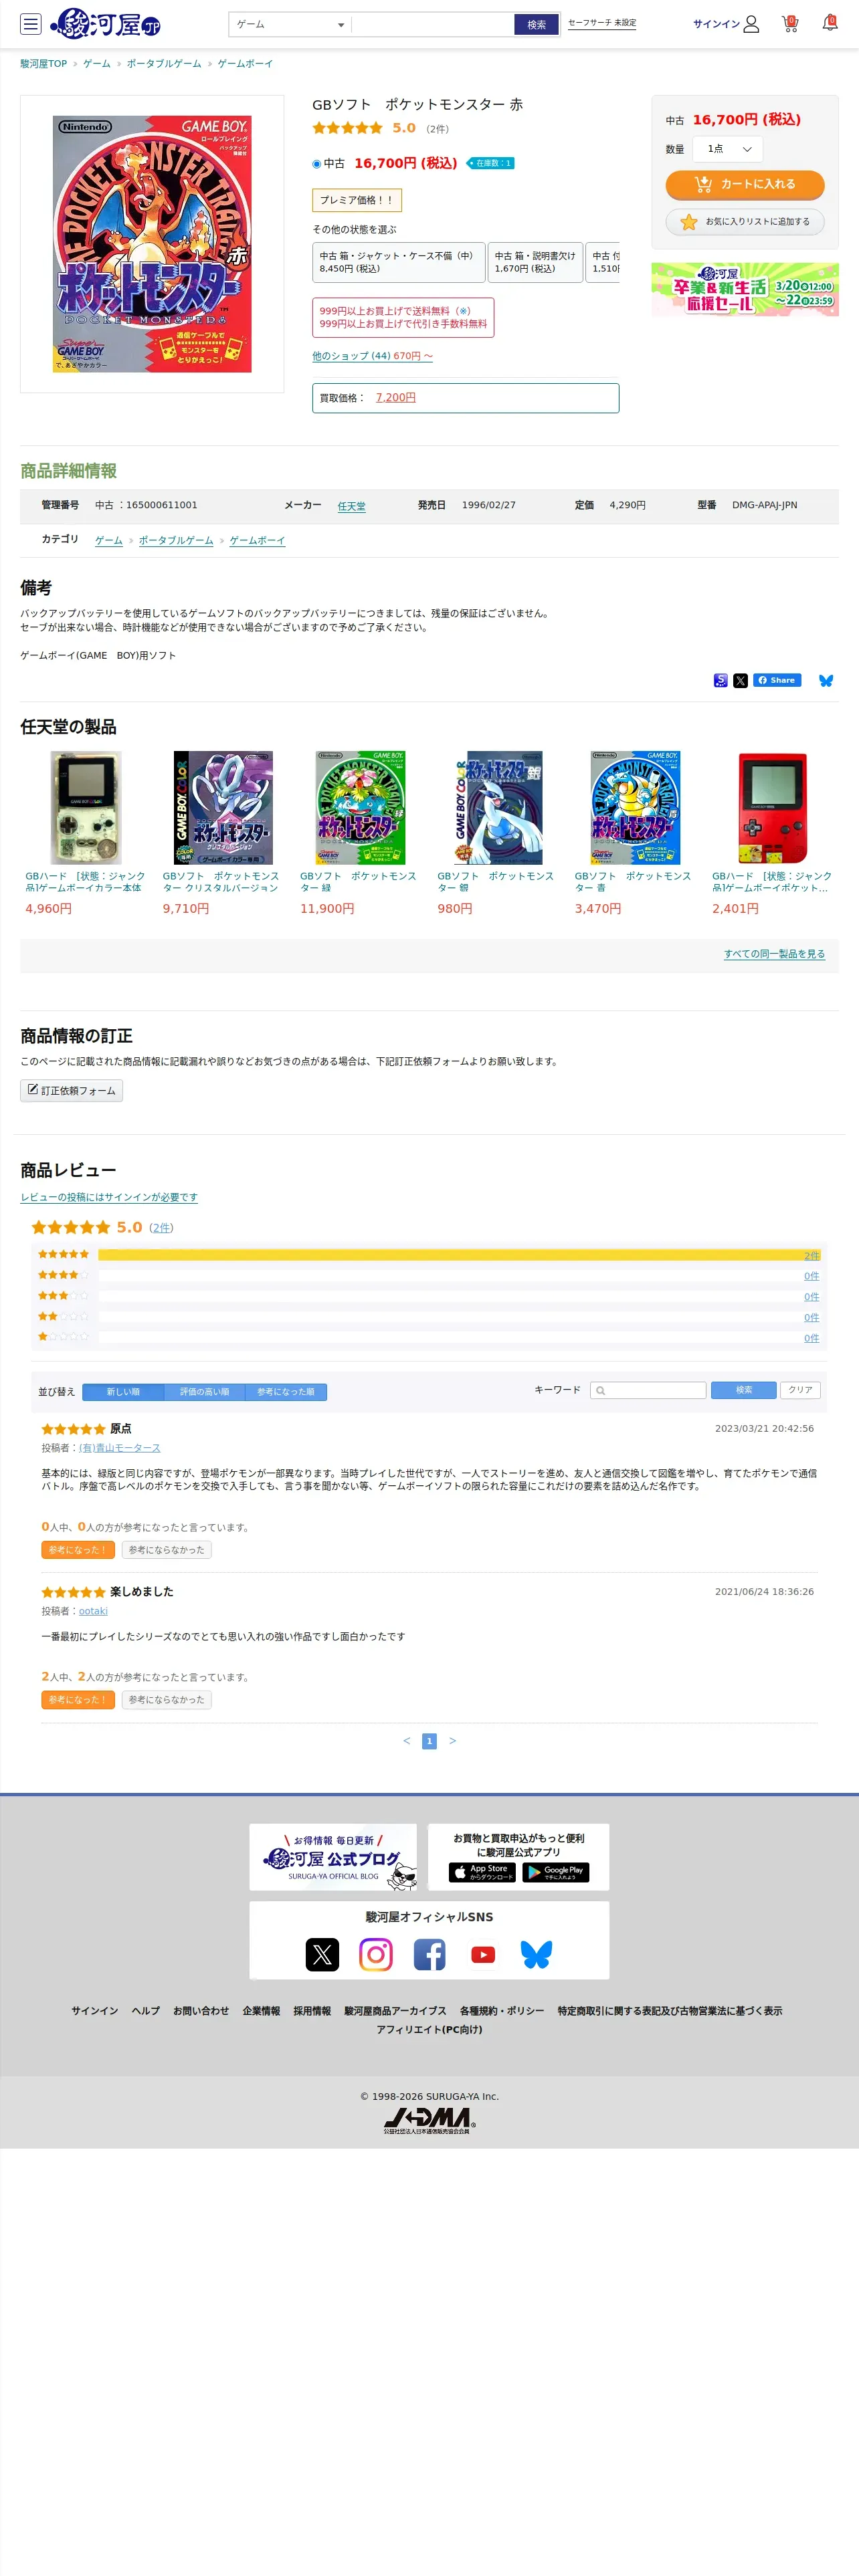Image resolution: width=859 pixels, height=2576 pixels.
Task: Add to favorites list button
Action: coord(745,222)
